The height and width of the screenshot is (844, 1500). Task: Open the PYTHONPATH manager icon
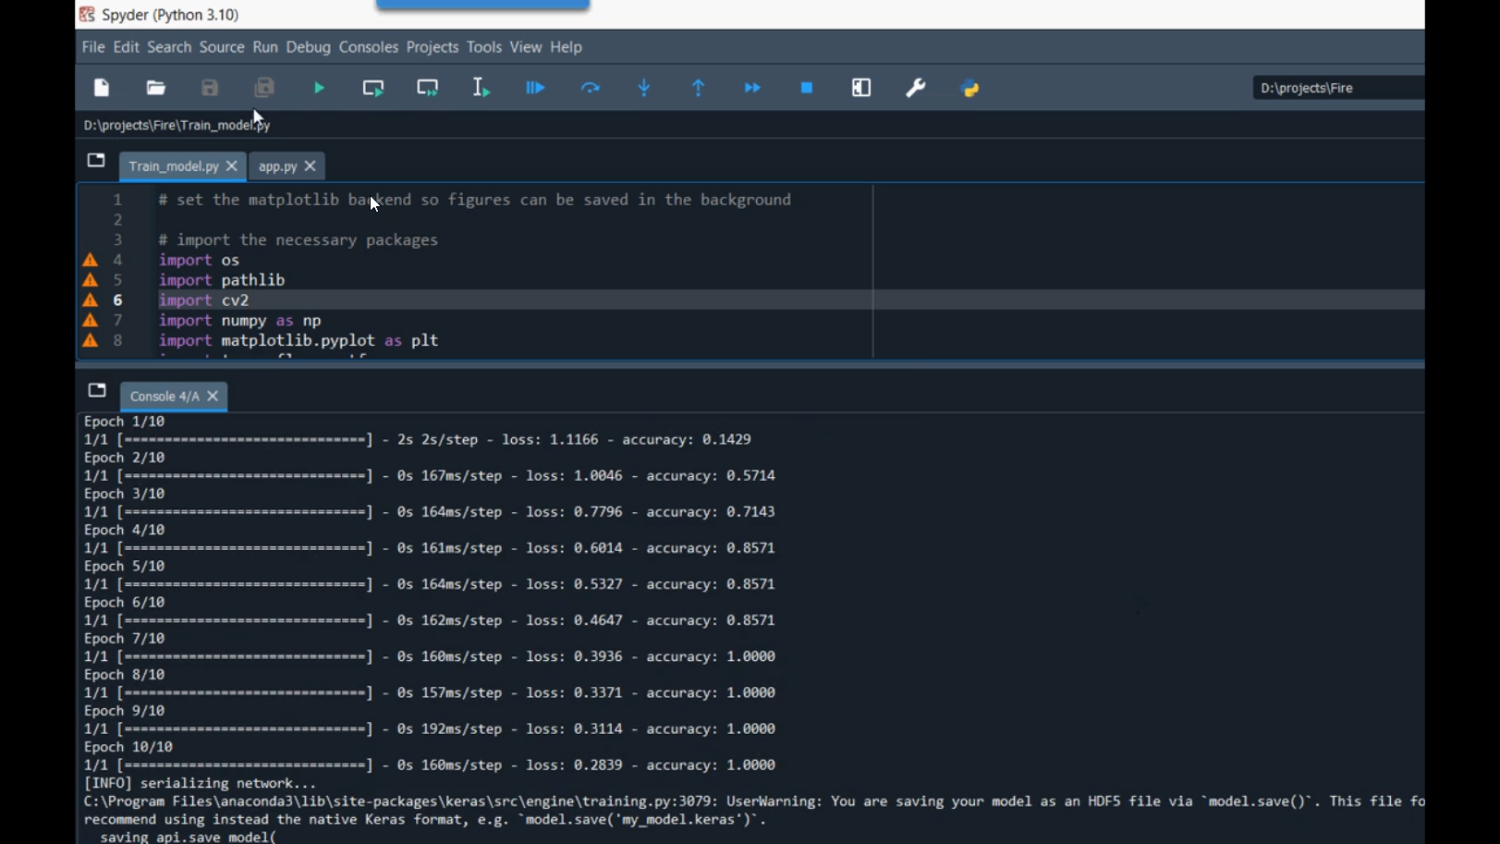click(x=970, y=88)
